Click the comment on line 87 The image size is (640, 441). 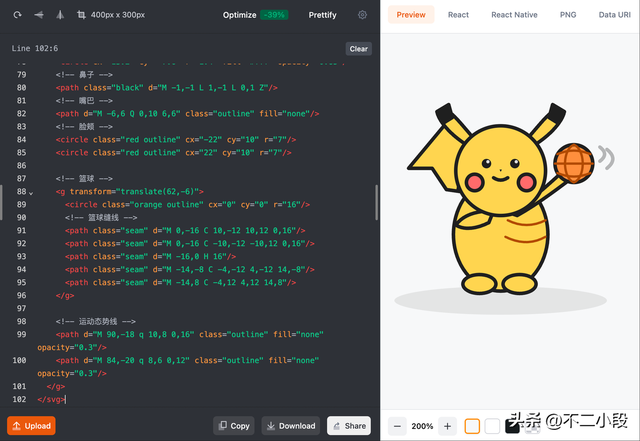tap(84, 178)
